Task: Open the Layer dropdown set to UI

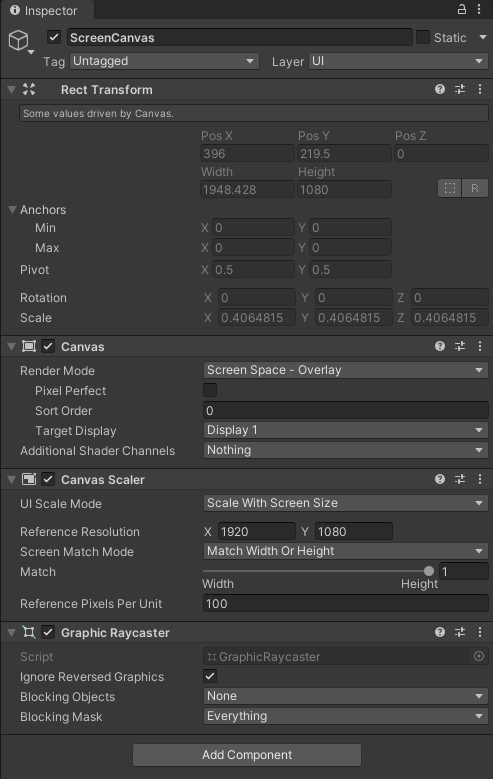Action: [x=398, y=61]
